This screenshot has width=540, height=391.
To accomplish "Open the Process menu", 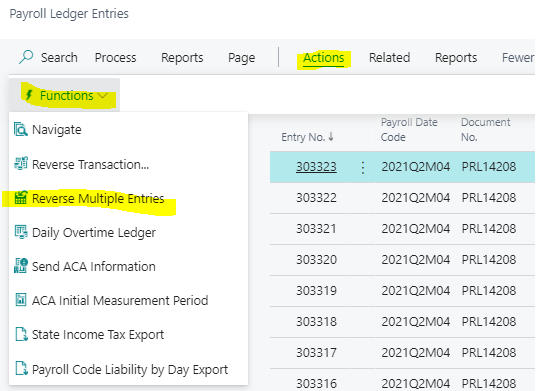I will [115, 58].
